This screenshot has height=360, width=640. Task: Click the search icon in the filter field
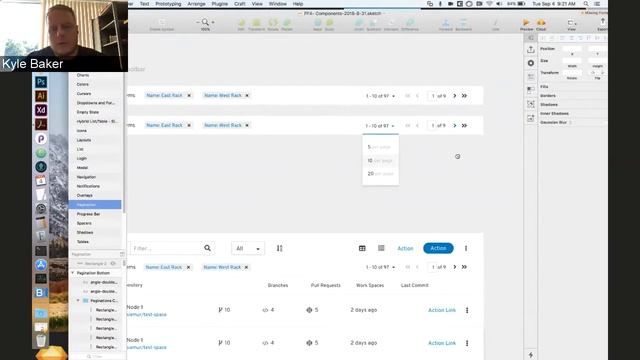[207, 248]
